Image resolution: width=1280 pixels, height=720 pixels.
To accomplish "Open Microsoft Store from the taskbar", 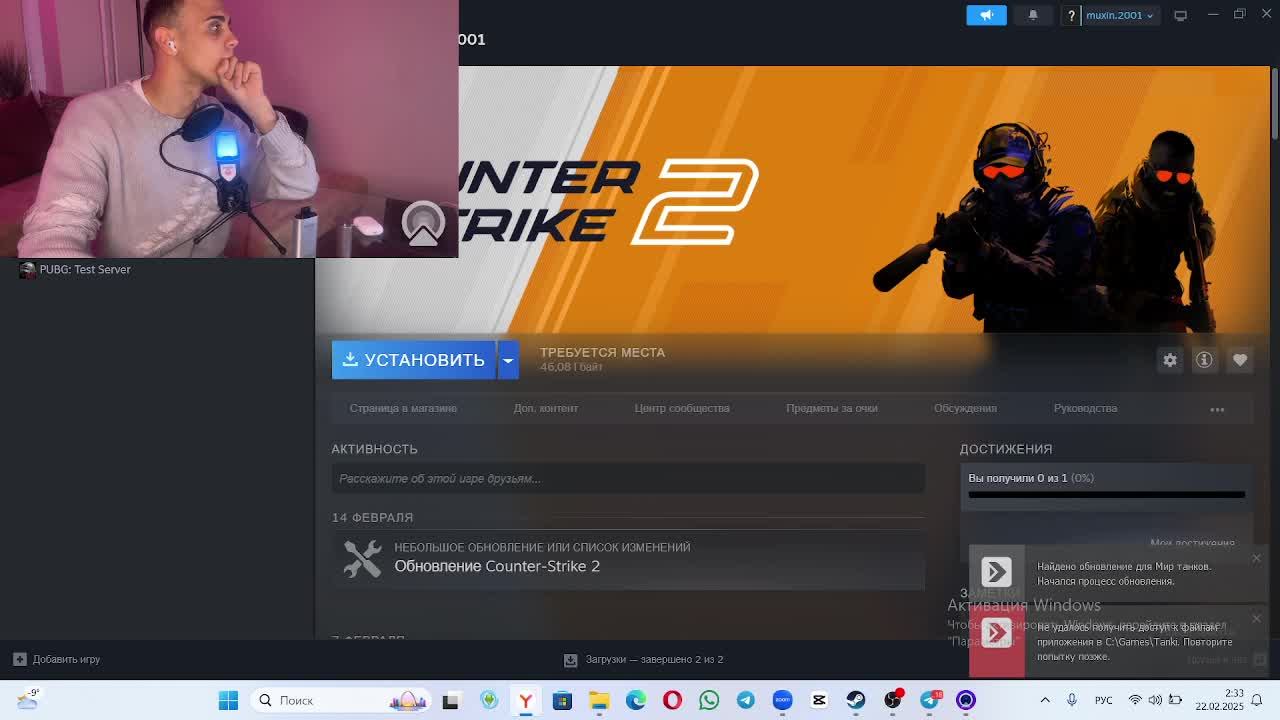I will [x=562, y=700].
